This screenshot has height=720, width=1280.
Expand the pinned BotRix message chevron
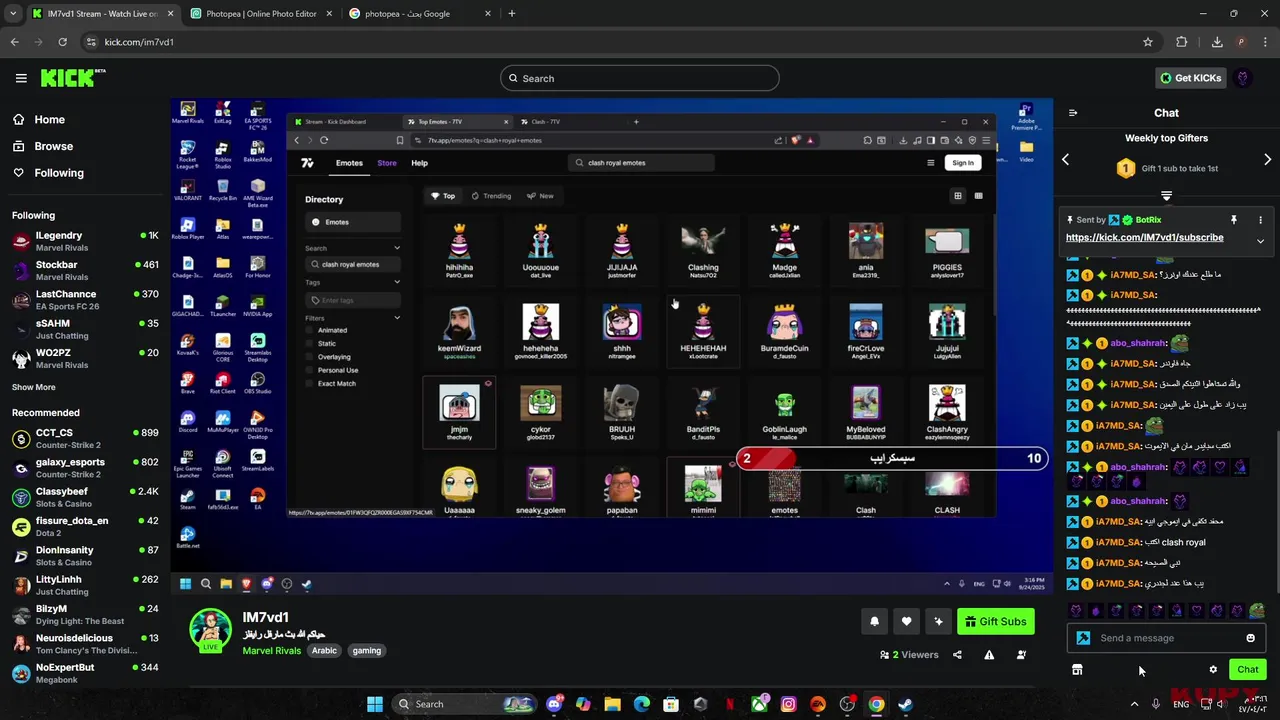point(1260,241)
